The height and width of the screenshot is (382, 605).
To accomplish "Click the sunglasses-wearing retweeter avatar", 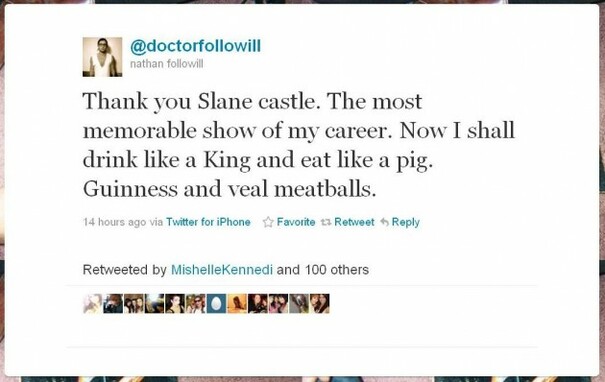I will pyautogui.click(x=196, y=303).
